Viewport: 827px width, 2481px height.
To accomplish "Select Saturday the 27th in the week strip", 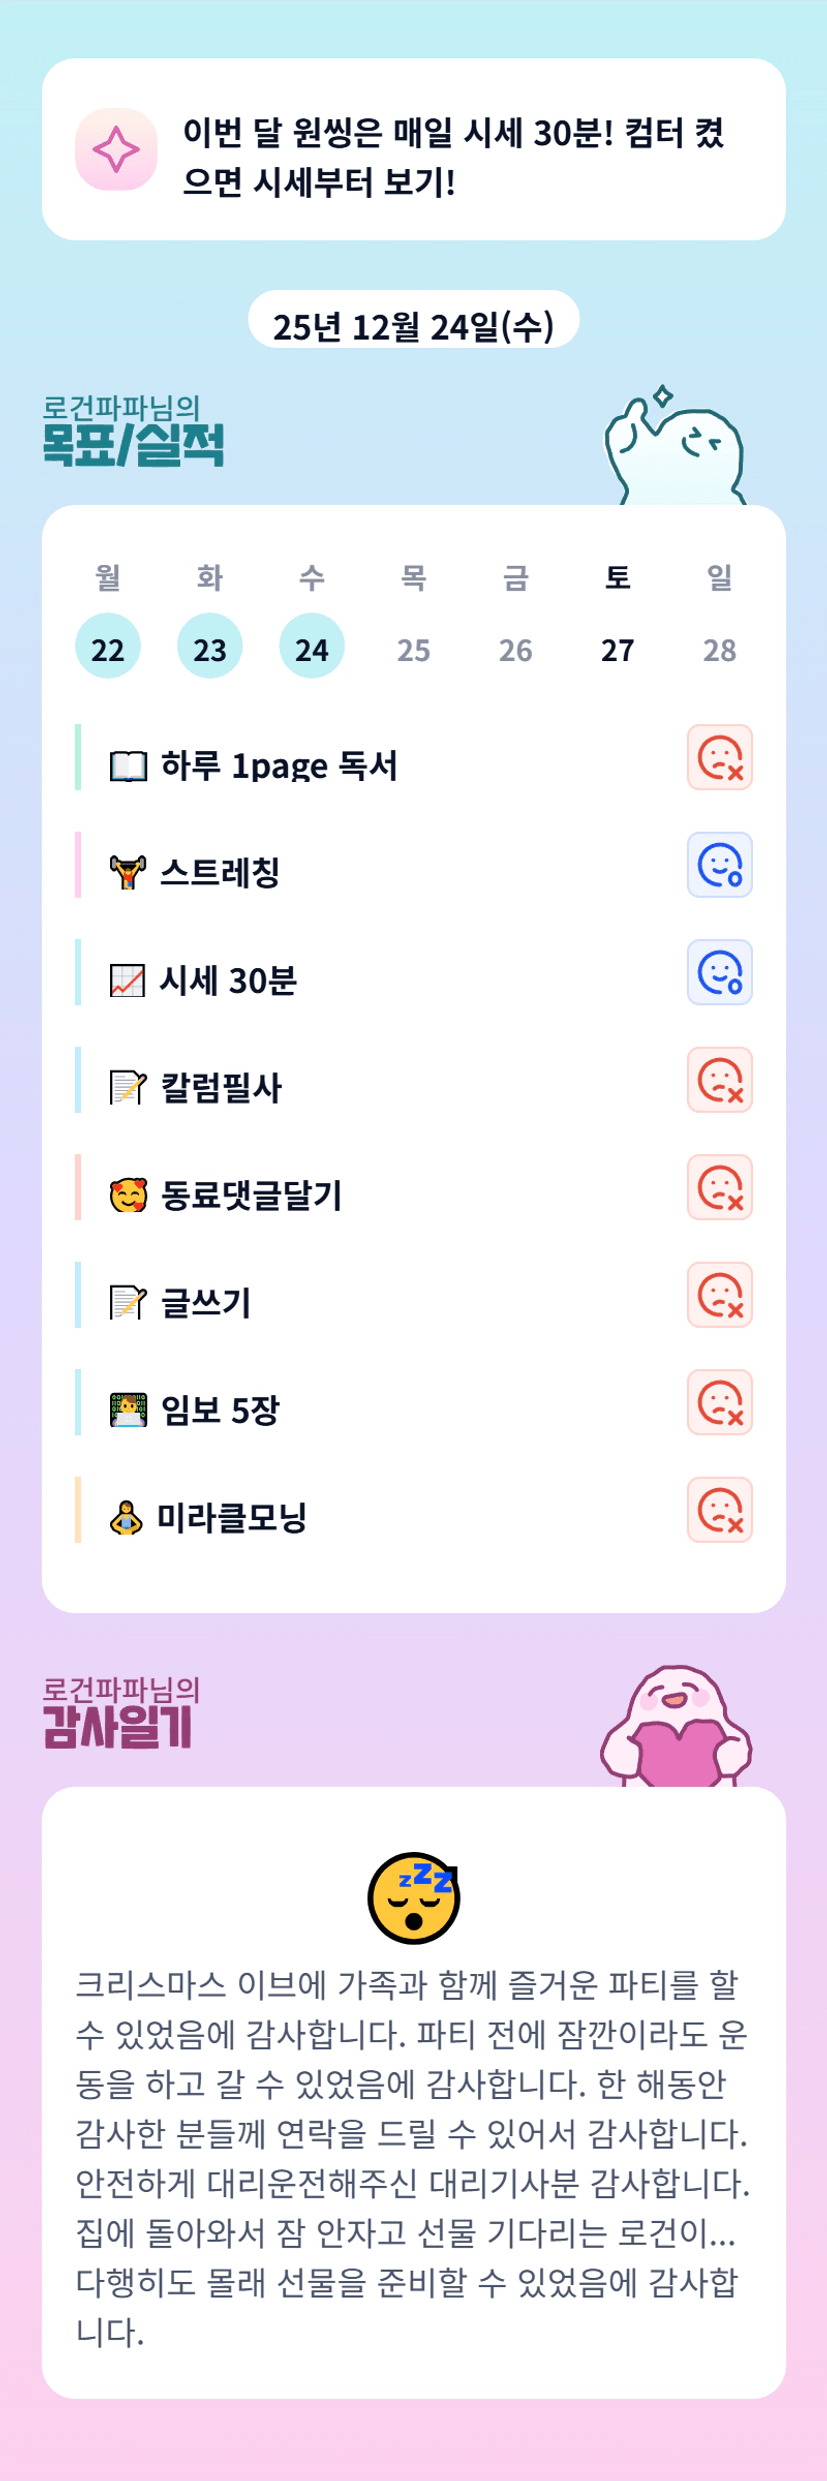I will coord(617,648).
